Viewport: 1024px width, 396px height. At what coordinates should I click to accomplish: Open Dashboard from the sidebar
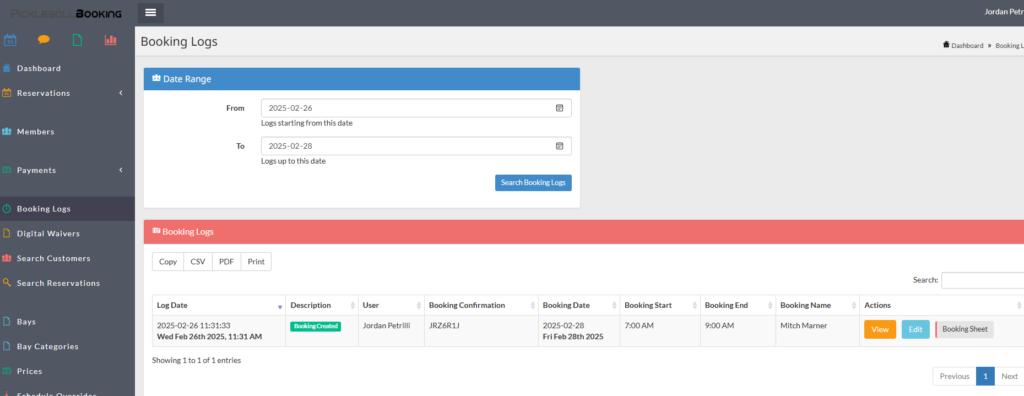pos(39,68)
